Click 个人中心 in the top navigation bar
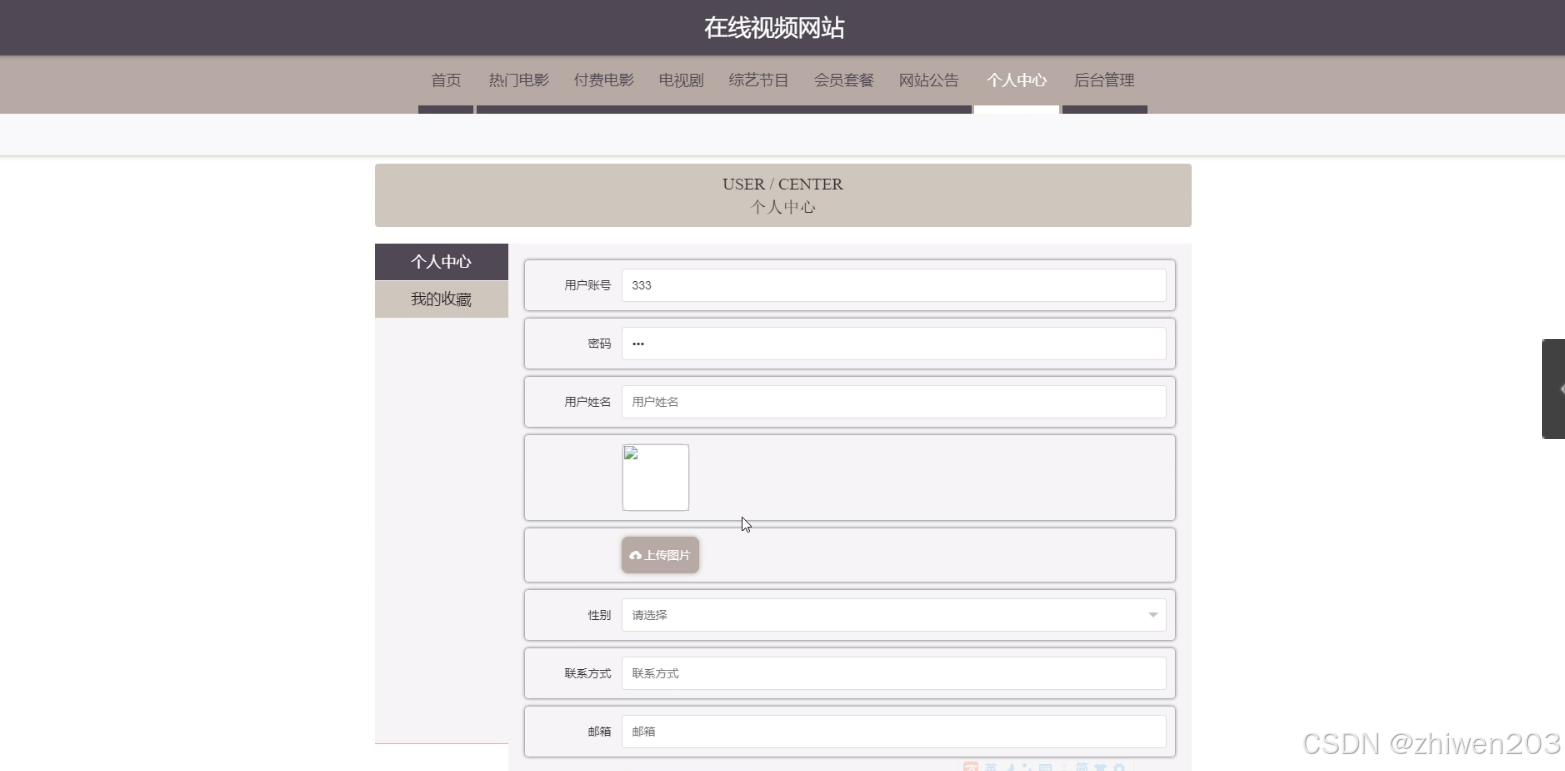This screenshot has width=1565, height=771. click(1016, 81)
